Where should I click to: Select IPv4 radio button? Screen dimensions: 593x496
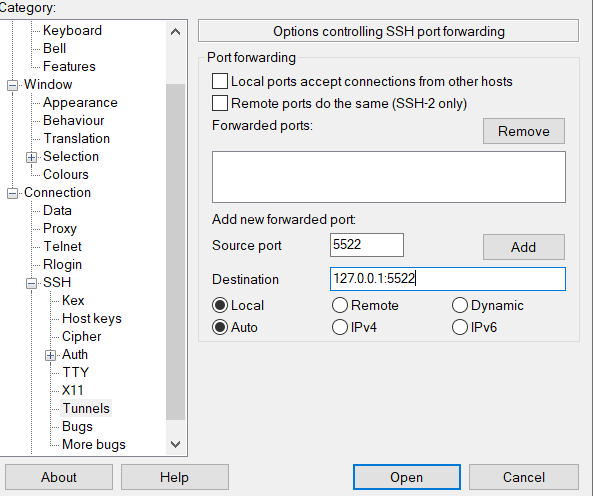pos(340,327)
